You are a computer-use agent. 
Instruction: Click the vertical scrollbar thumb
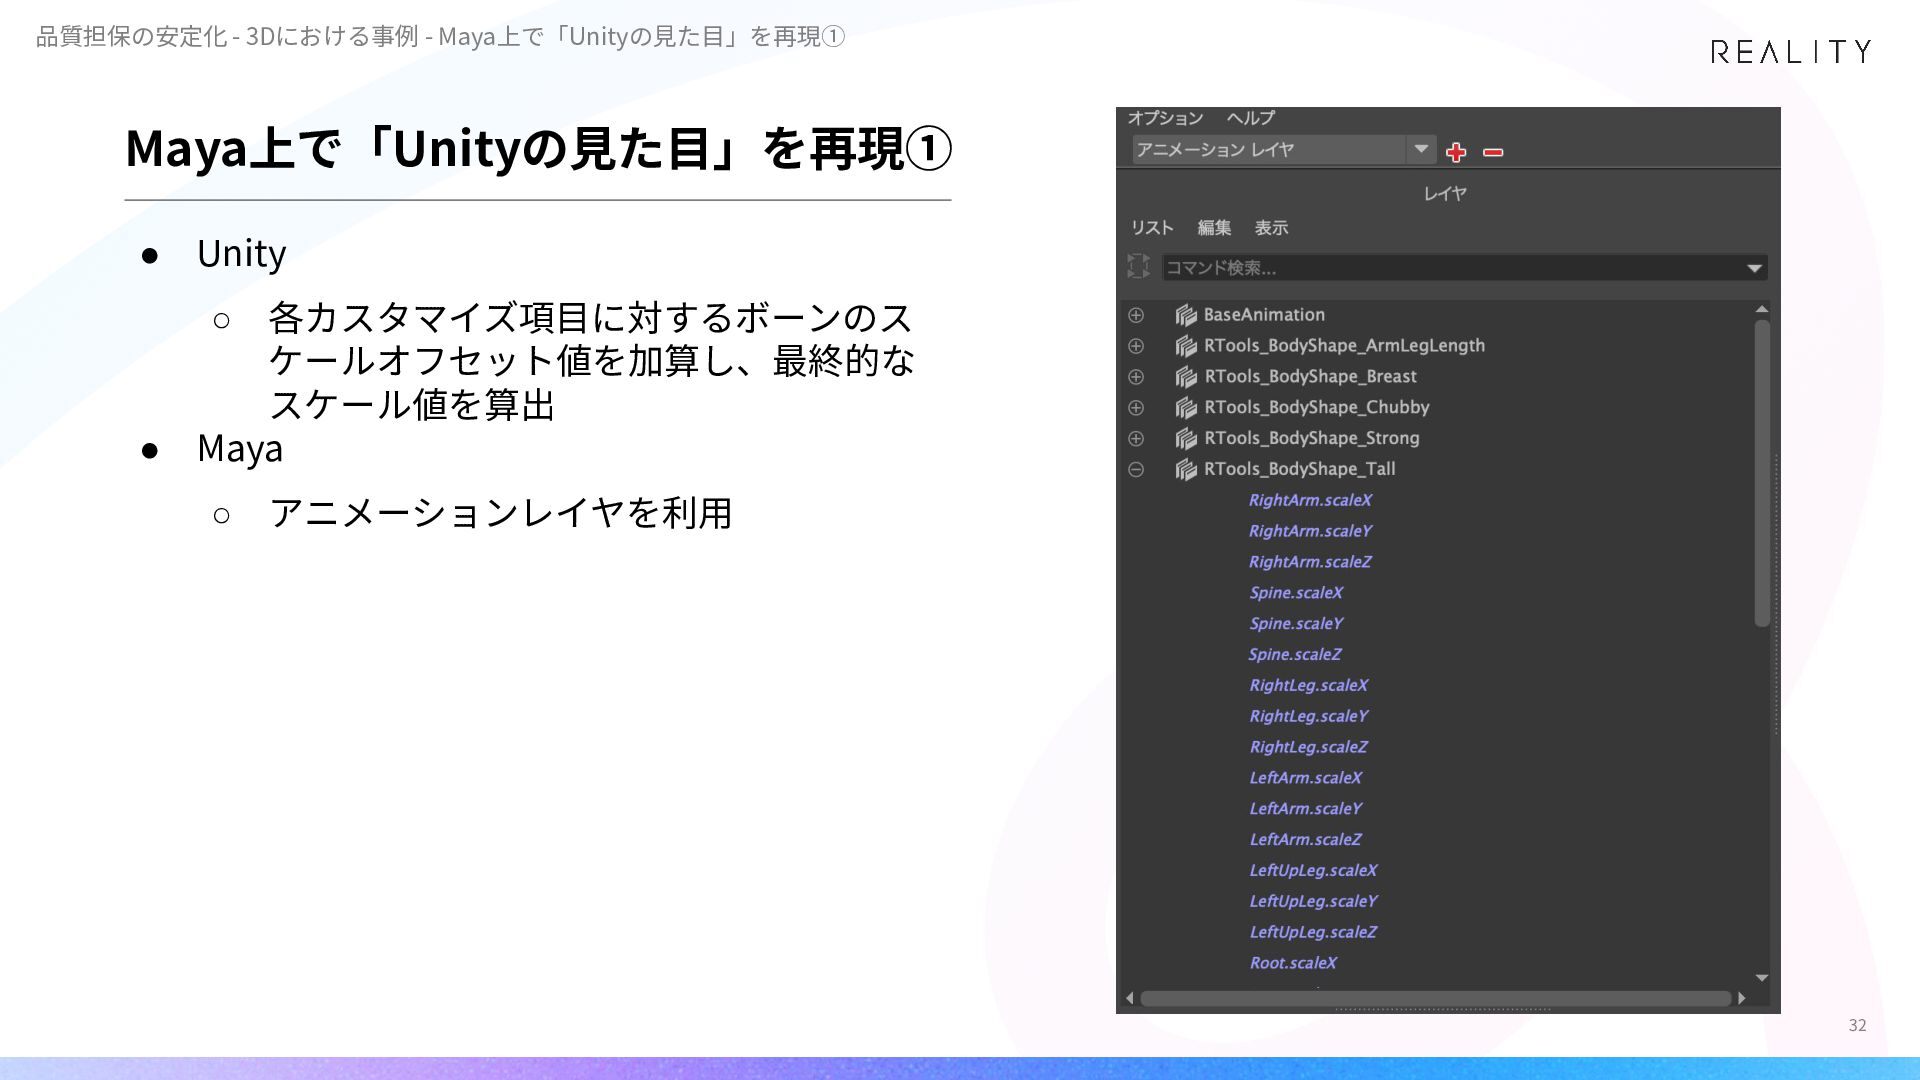(x=1762, y=473)
